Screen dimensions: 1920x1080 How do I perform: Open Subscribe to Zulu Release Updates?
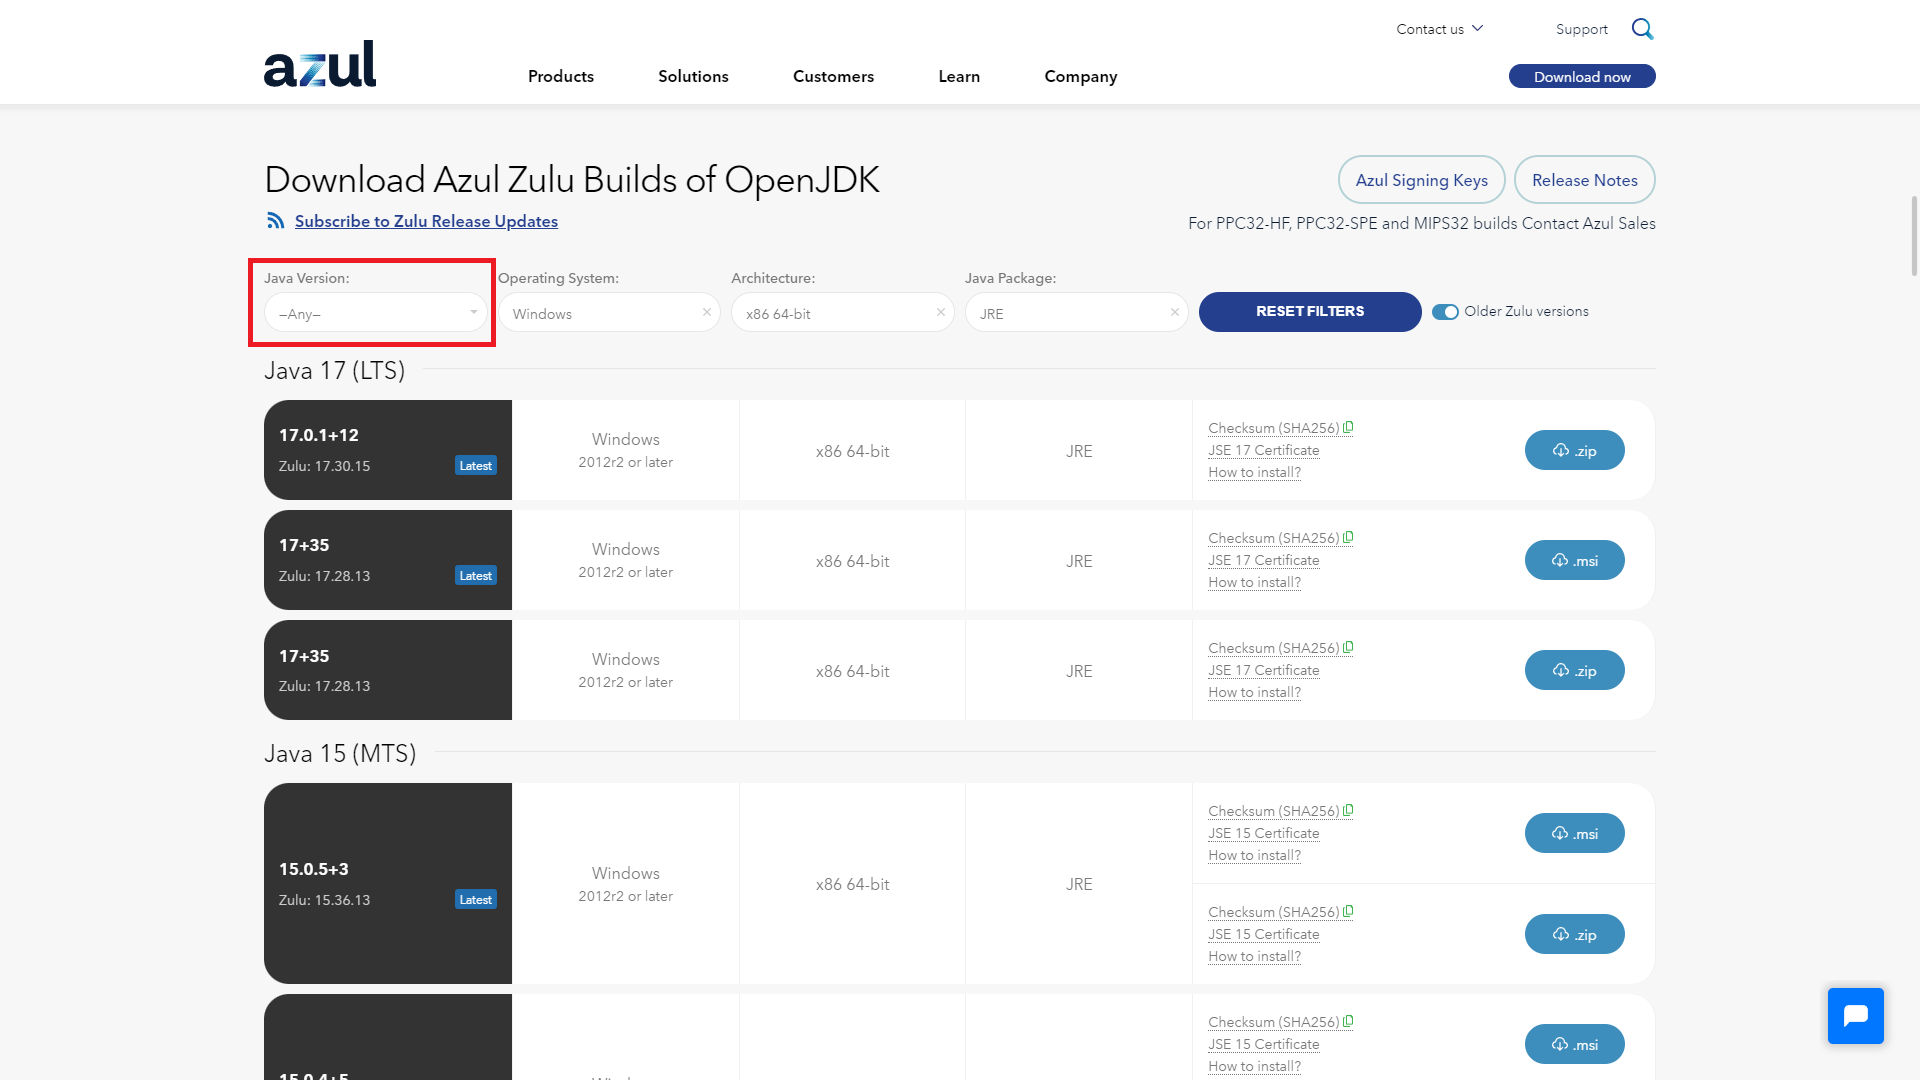point(426,222)
